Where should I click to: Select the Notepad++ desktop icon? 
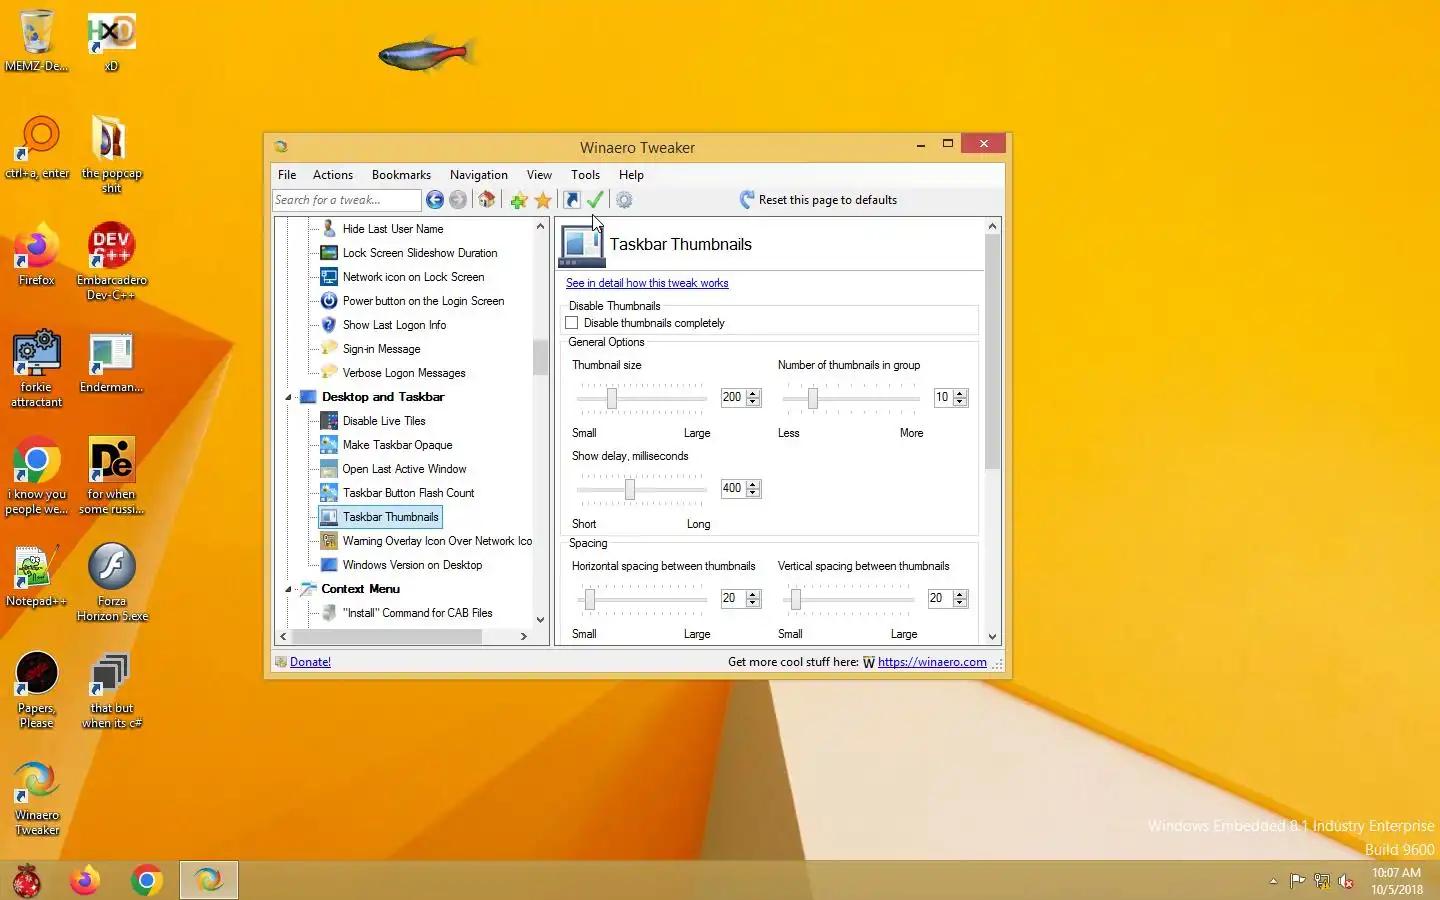click(37, 576)
